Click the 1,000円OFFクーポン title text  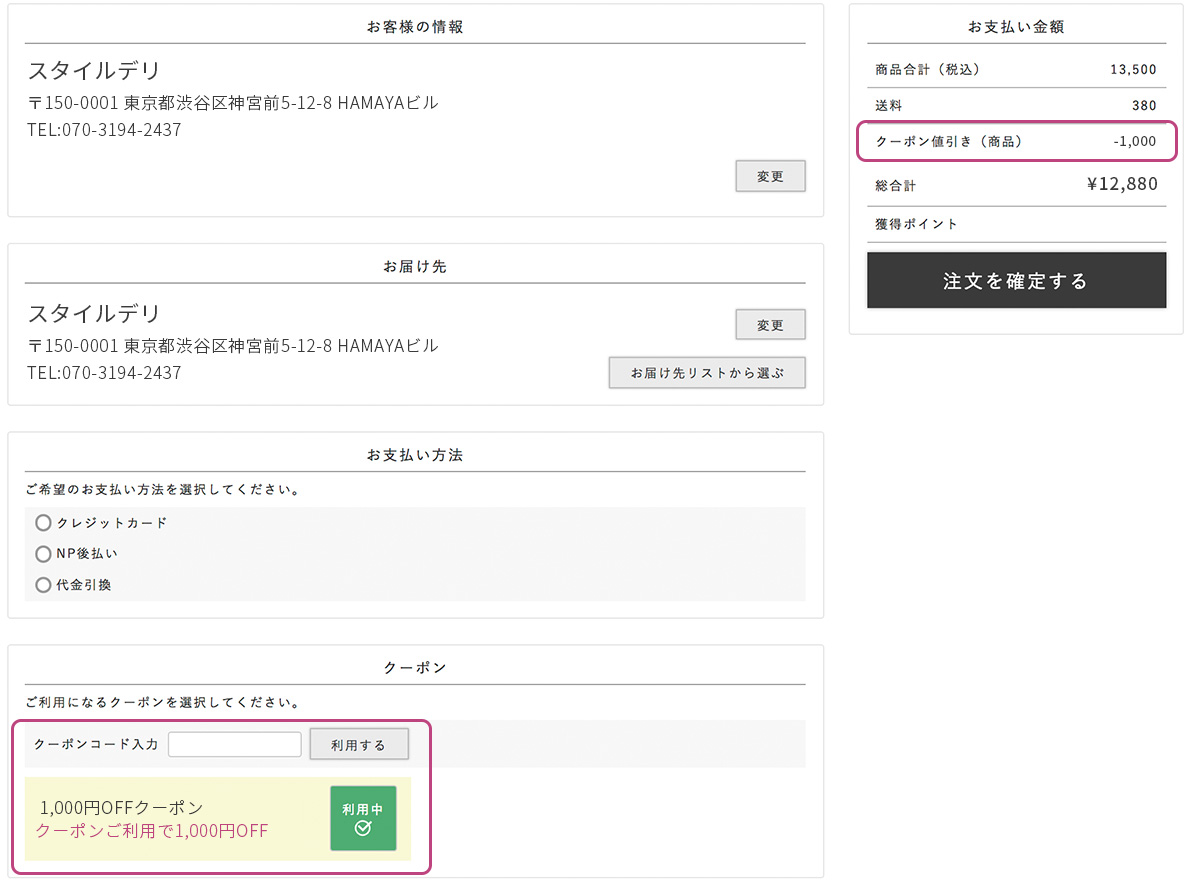121,807
